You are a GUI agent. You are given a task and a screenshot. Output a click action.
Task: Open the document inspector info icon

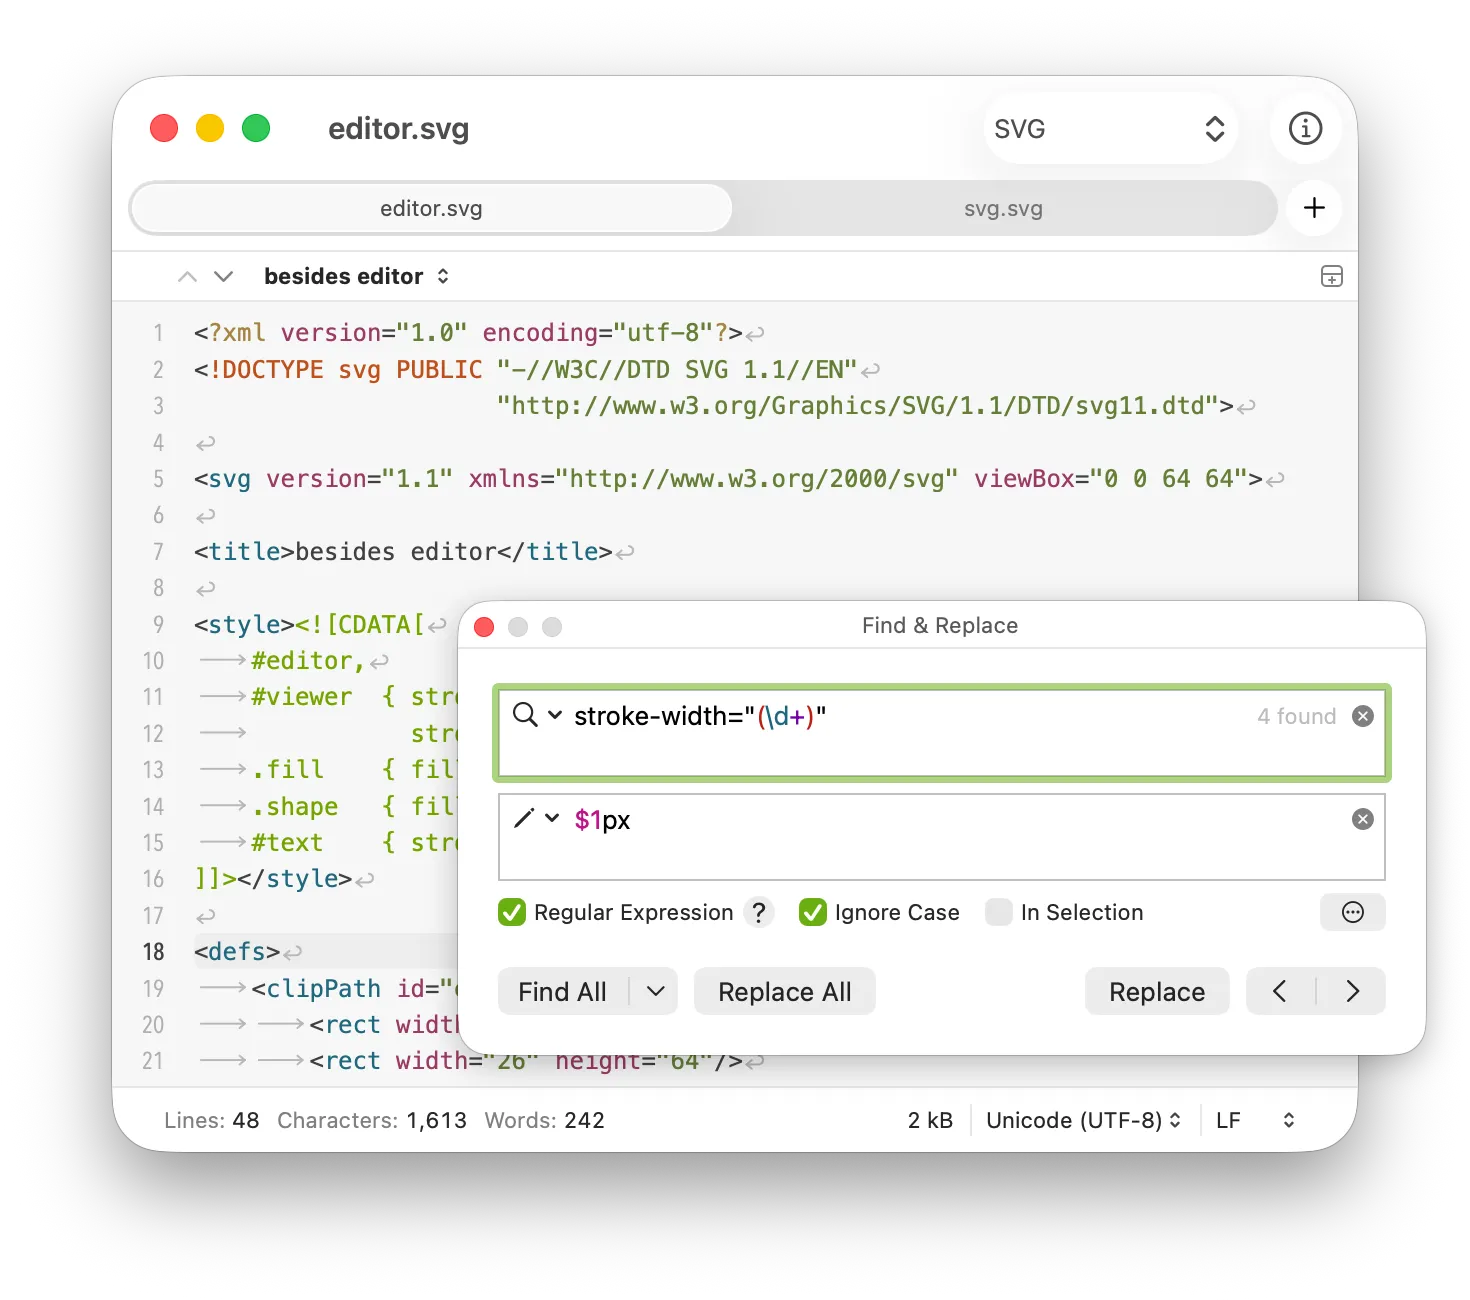[1305, 128]
